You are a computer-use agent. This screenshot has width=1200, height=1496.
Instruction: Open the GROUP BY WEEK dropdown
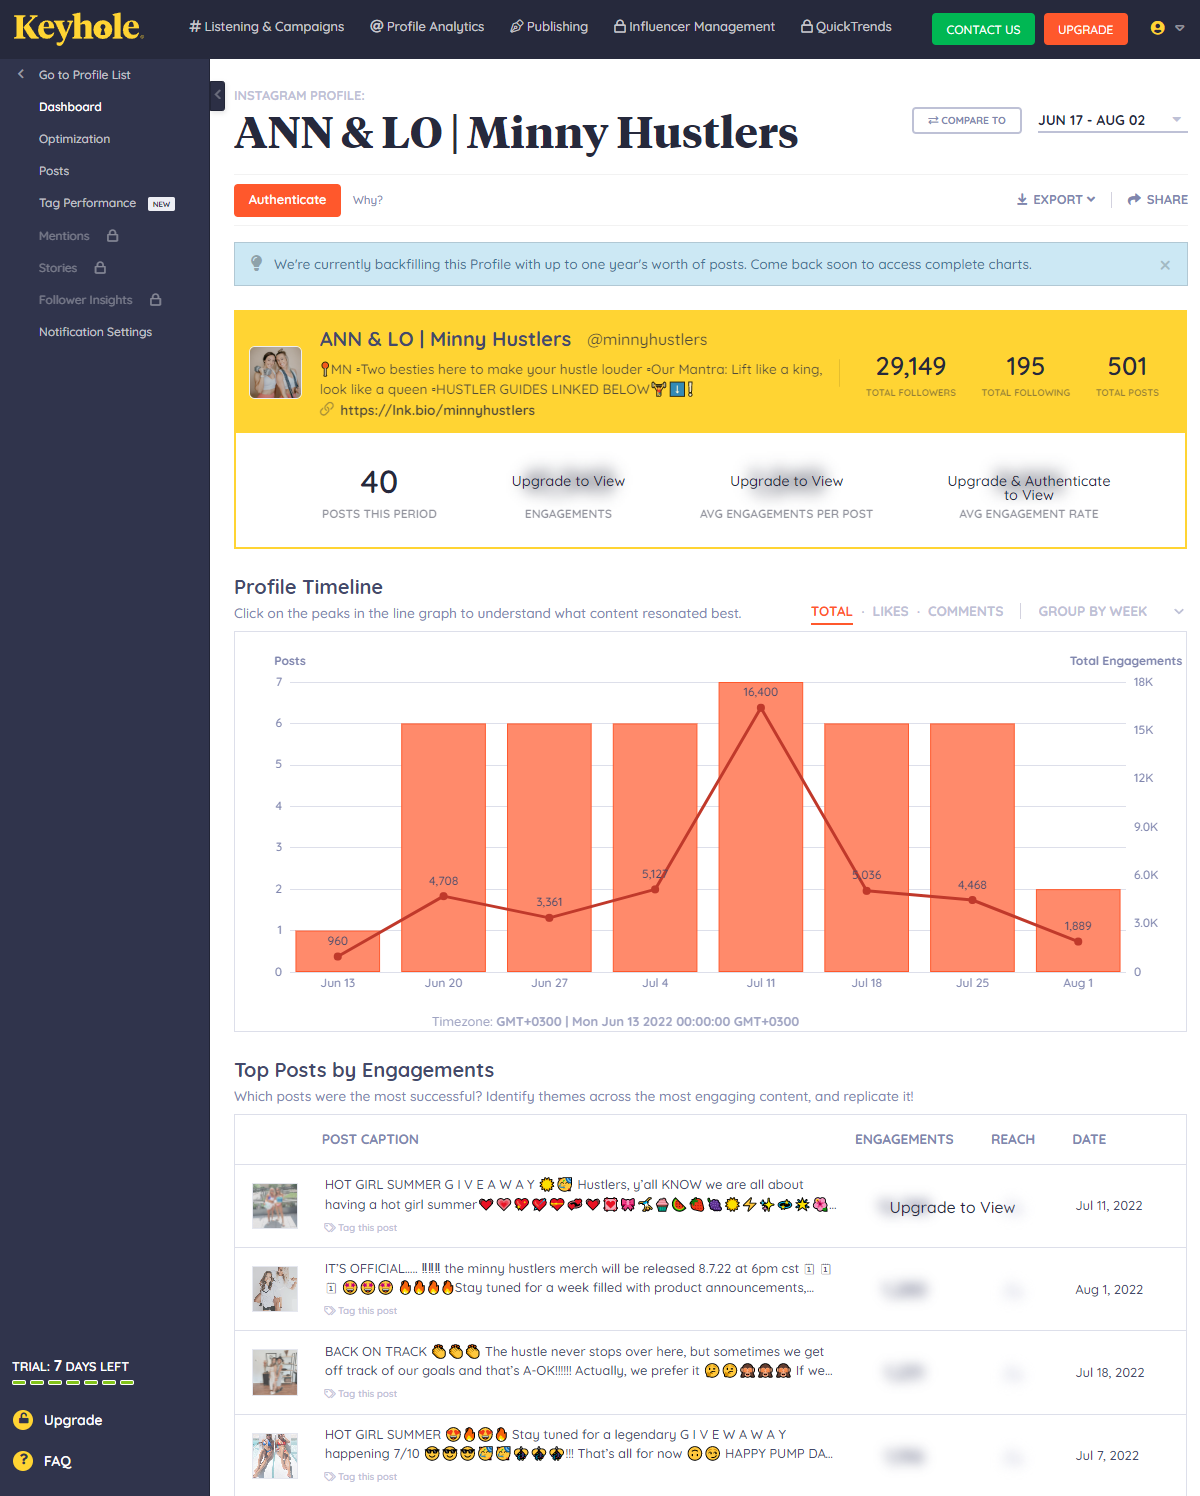coord(1111,611)
